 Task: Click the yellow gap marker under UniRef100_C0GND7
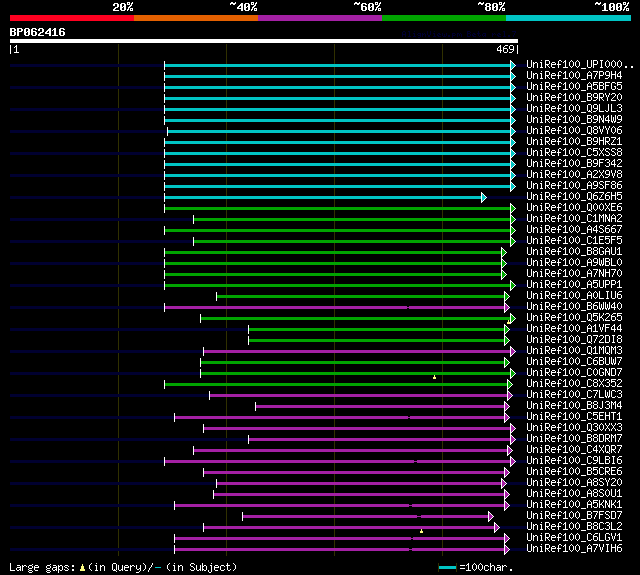pyautogui.click(x=434, y=377)
